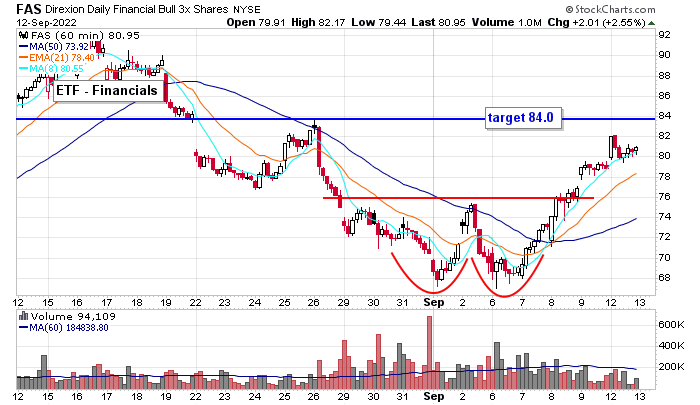Click the Last 80.95 value in header
This screenshot has height=405, width=700.
tap(438, 22)
